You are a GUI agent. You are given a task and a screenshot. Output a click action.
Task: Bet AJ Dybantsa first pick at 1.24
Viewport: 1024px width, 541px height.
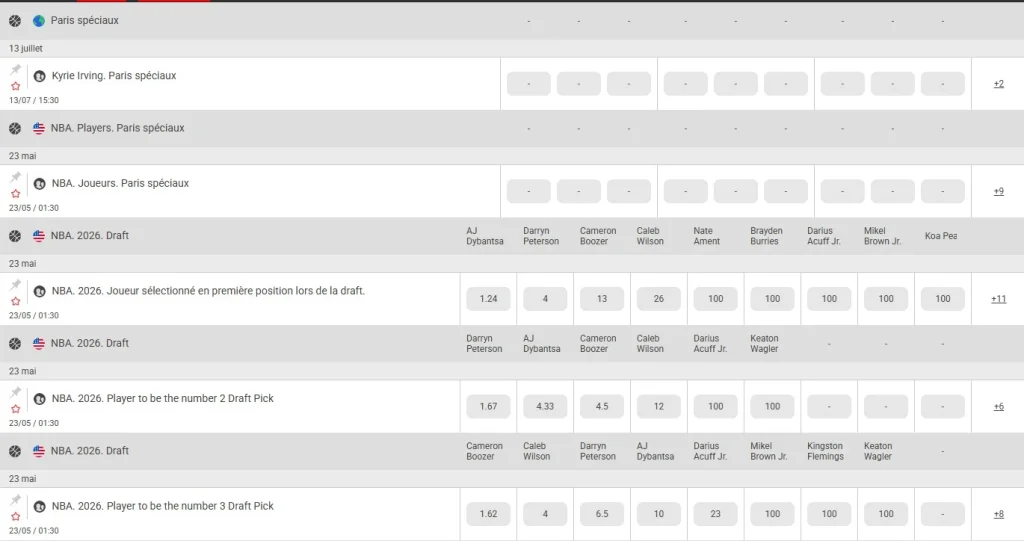pos(488,299)
